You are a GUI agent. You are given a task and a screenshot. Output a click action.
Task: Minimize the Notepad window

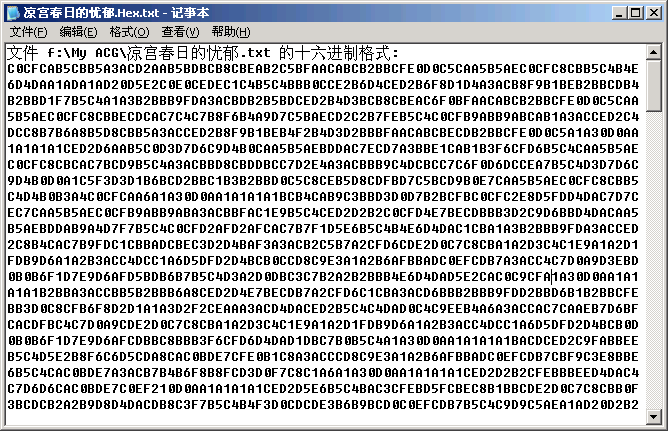coord(619,13)
